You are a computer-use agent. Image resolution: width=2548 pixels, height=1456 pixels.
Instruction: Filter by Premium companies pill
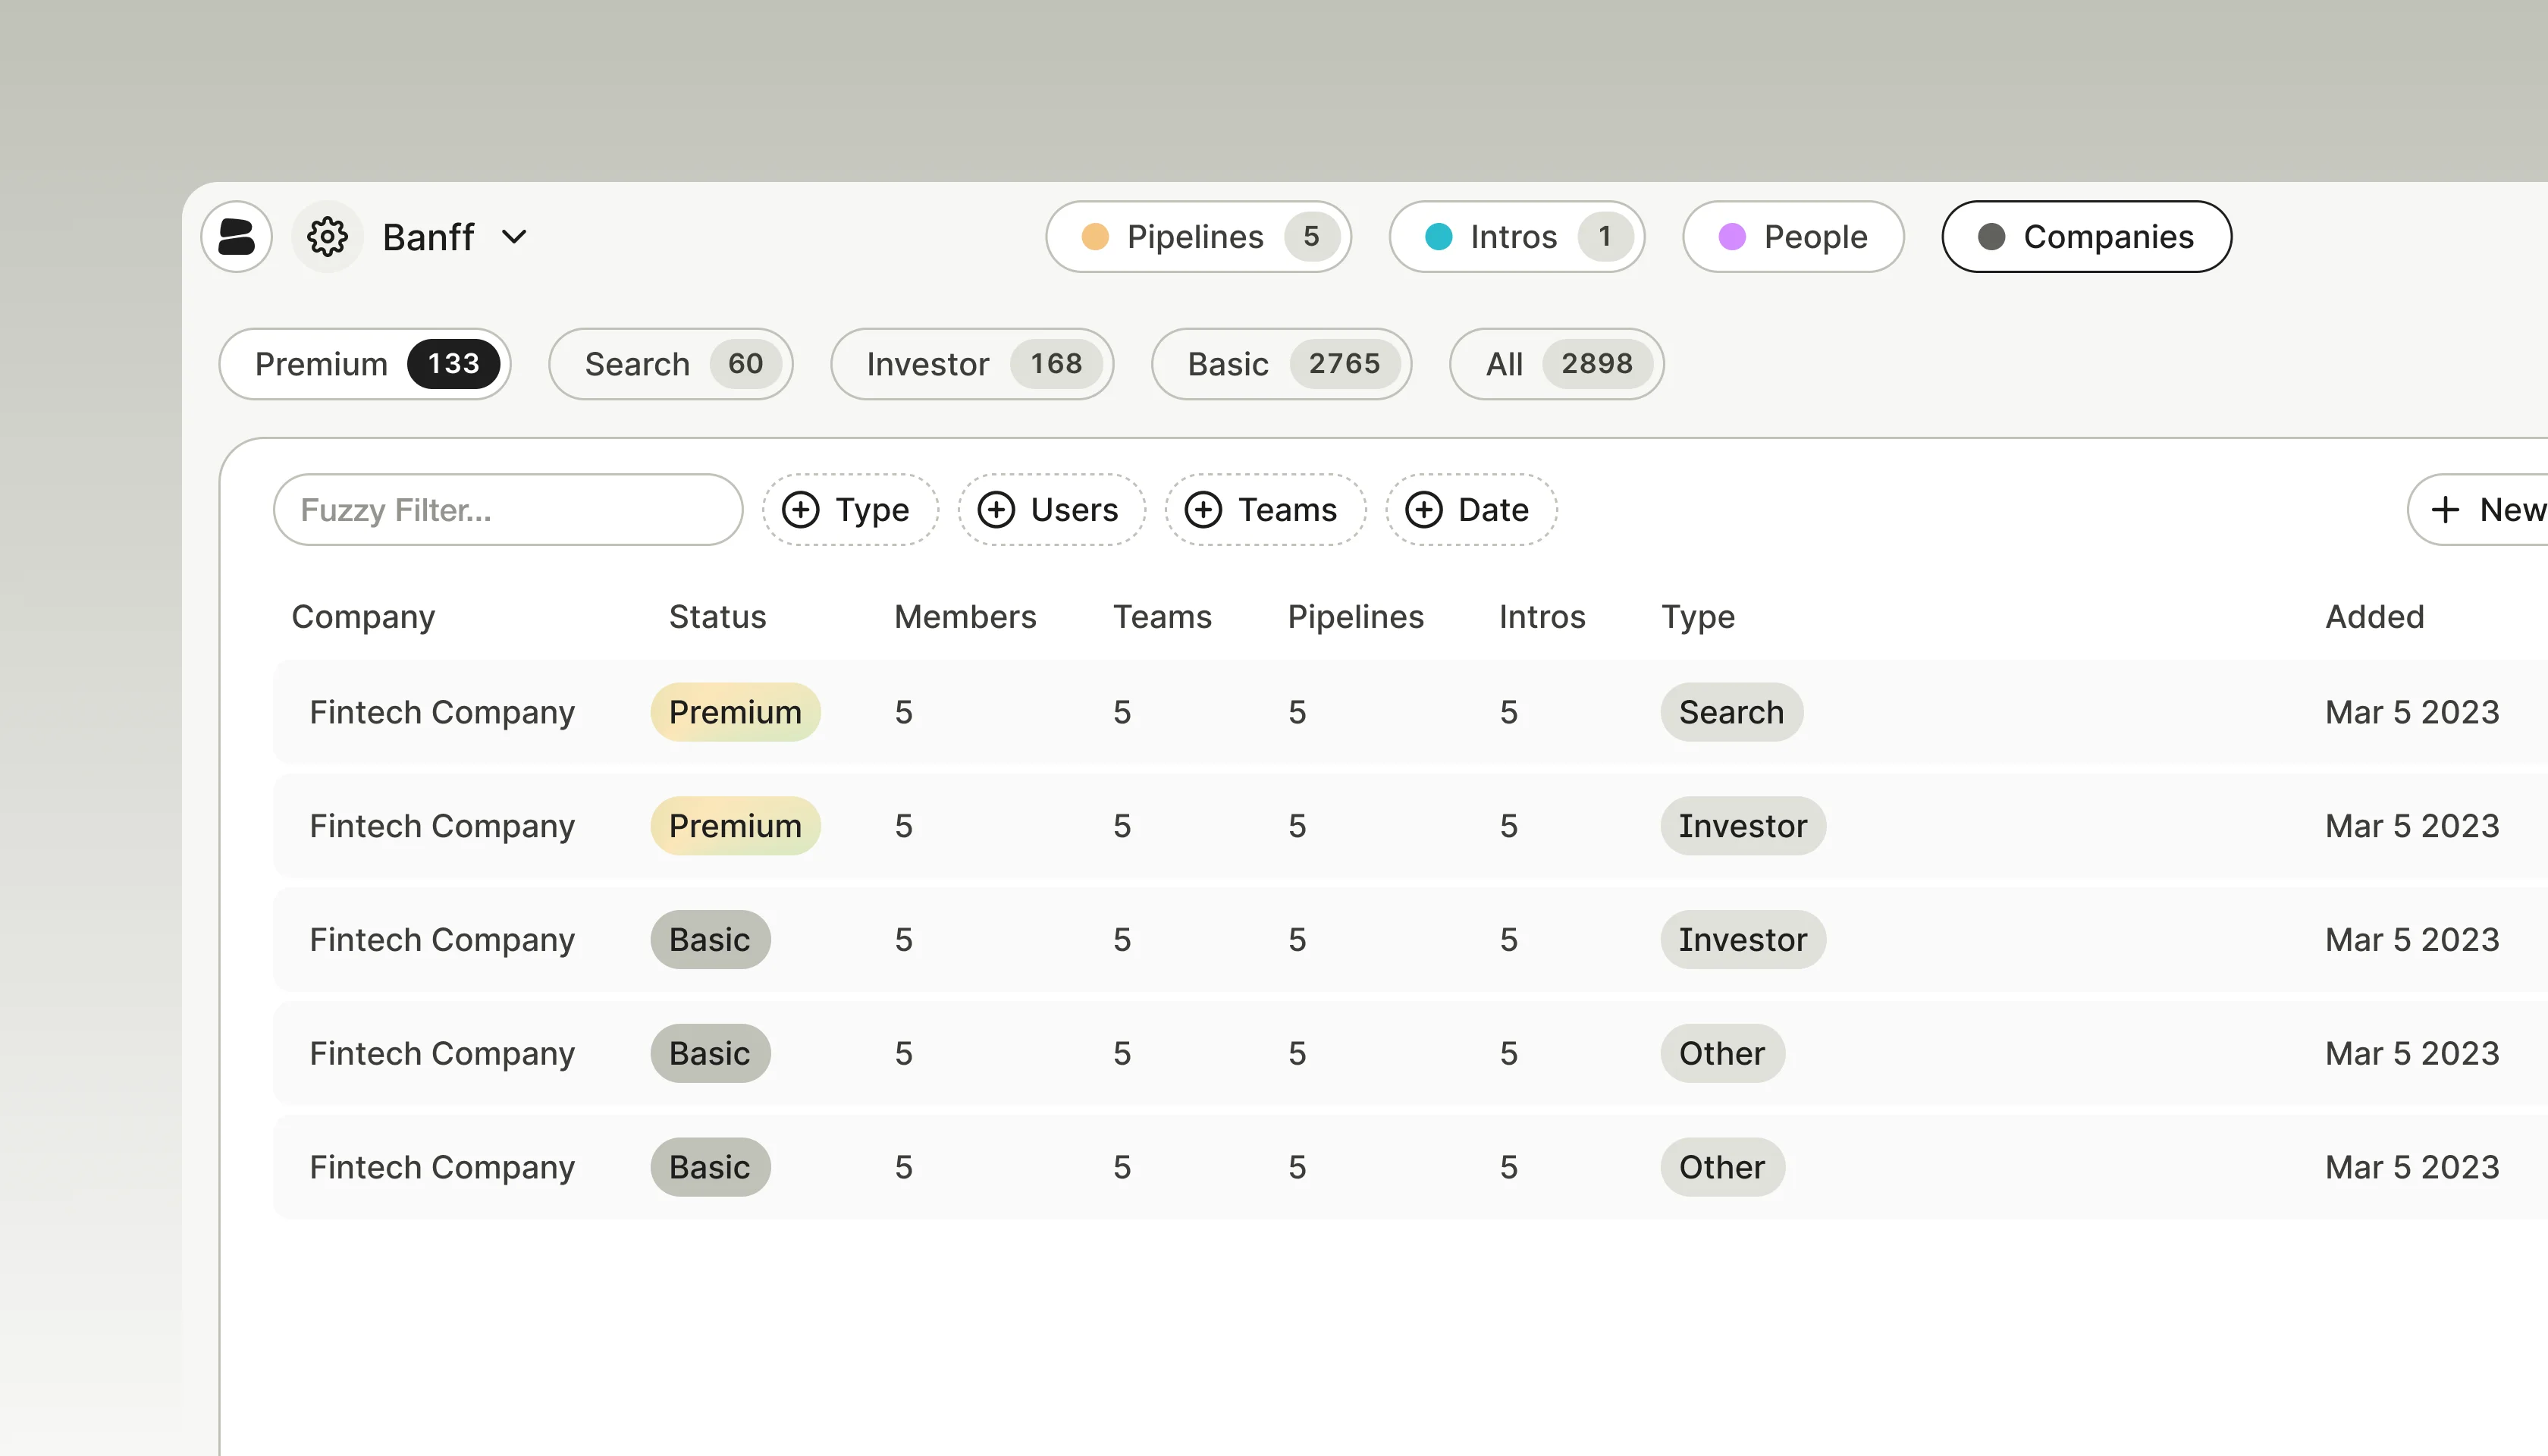coord(365,364)
